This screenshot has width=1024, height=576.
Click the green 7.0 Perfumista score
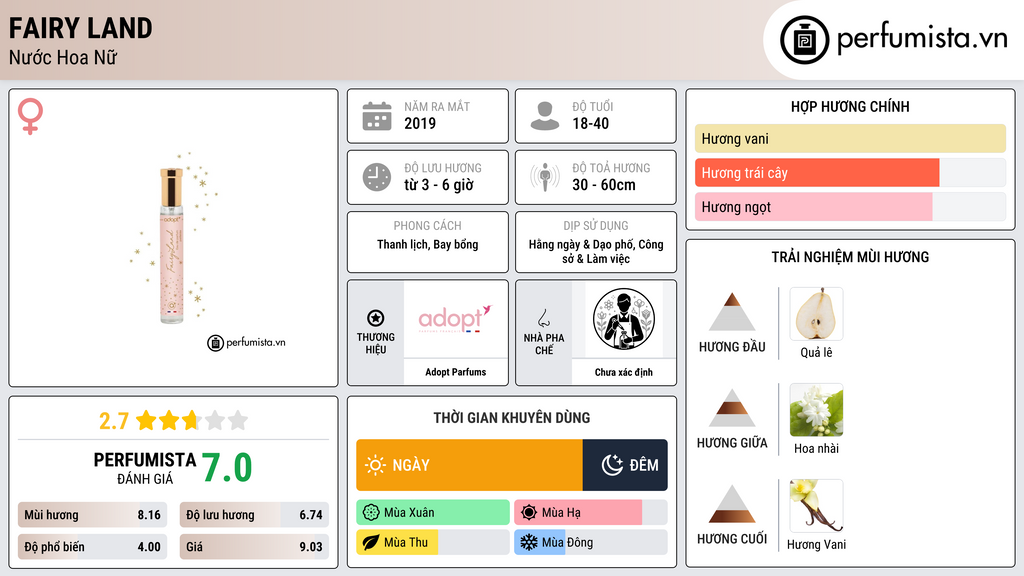(227, 468)
